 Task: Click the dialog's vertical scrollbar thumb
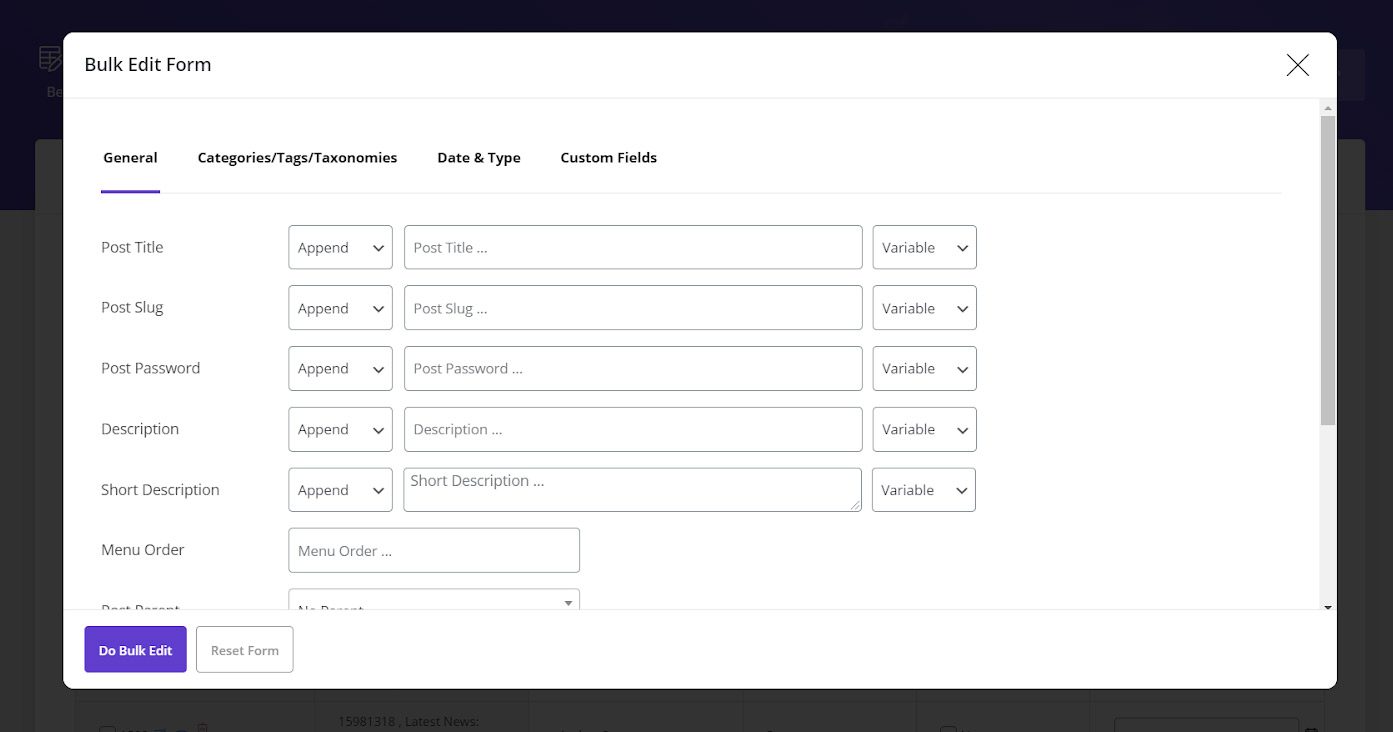1327,270
